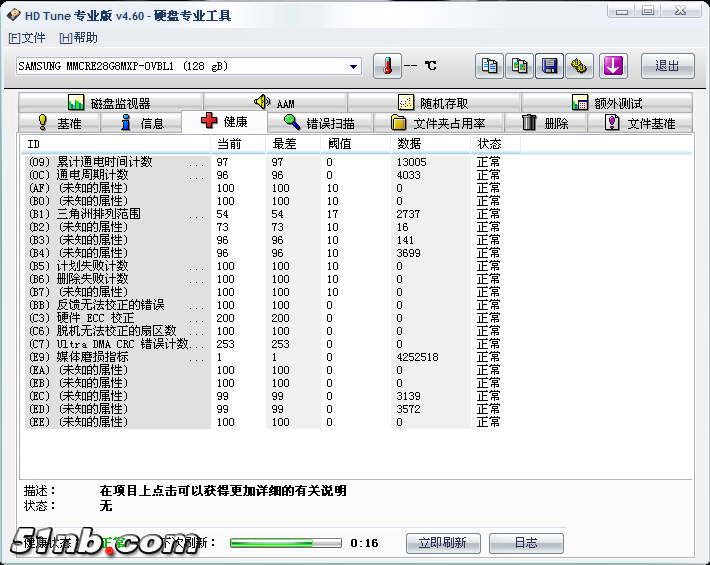Switch to the 磁盘监视器 tab

[109, 103]
